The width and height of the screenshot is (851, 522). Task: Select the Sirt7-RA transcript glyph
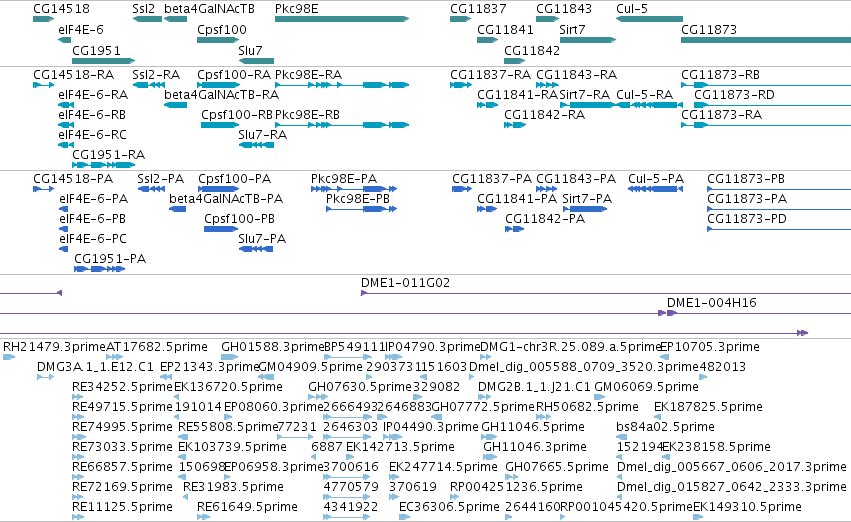pos(588,105)
